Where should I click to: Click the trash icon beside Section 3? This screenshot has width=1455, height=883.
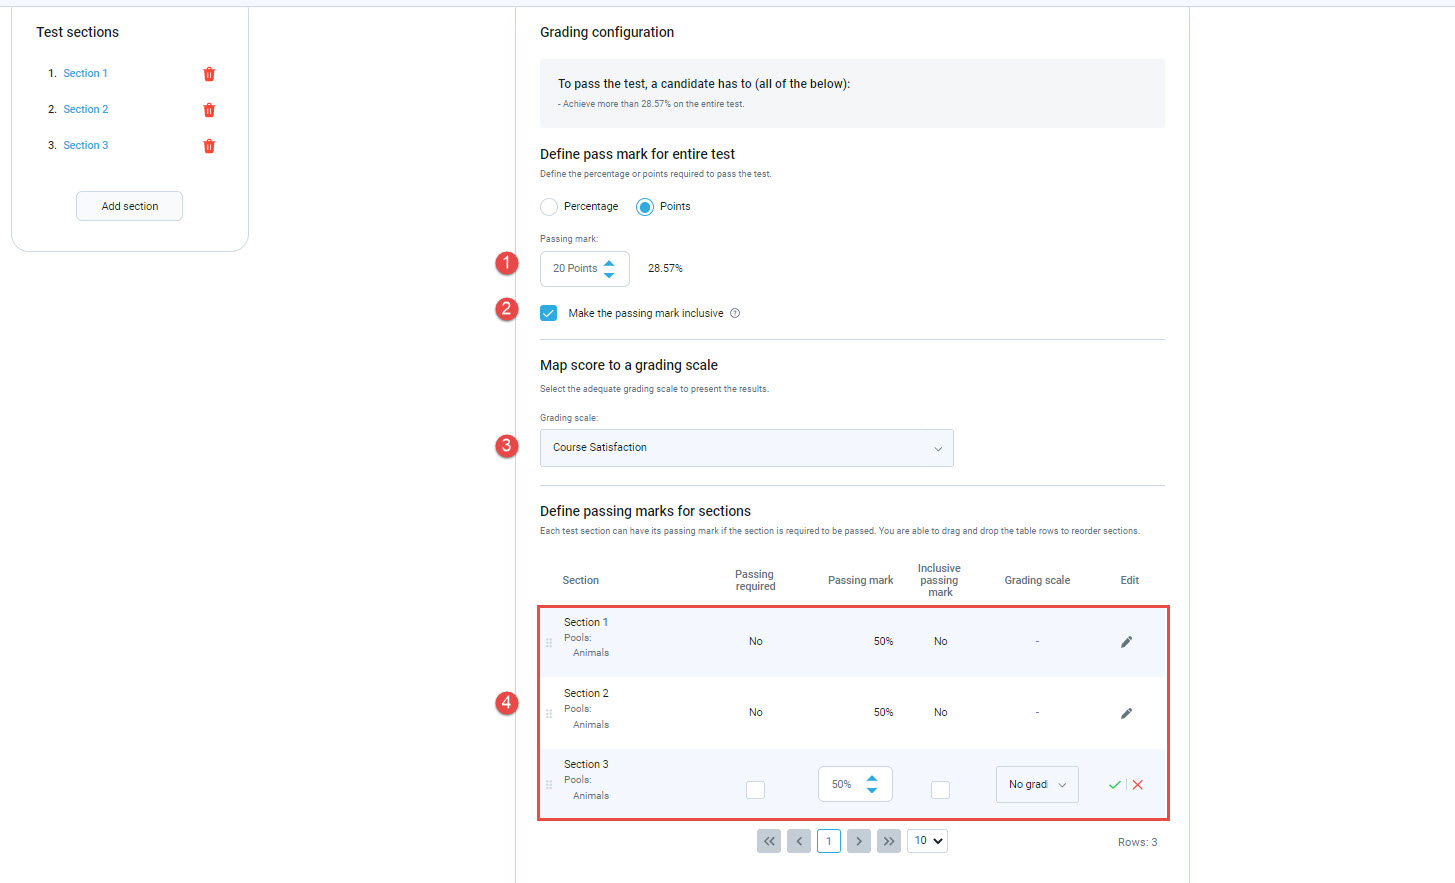tap(209, 146)
